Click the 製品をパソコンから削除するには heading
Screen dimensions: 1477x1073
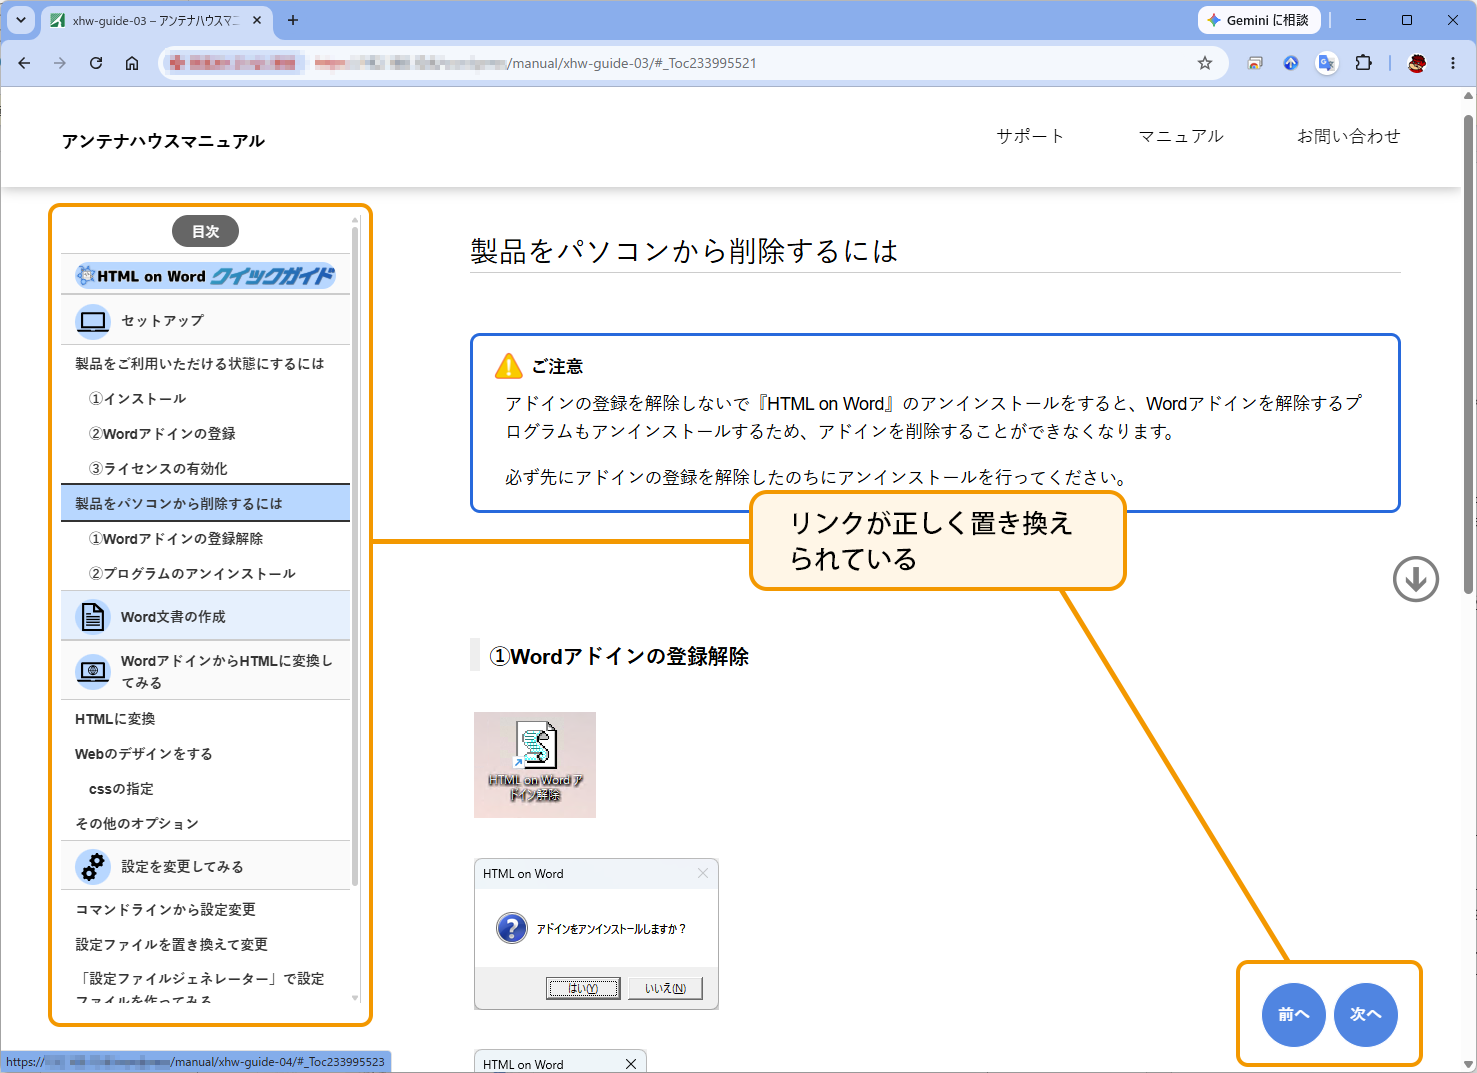684,251
